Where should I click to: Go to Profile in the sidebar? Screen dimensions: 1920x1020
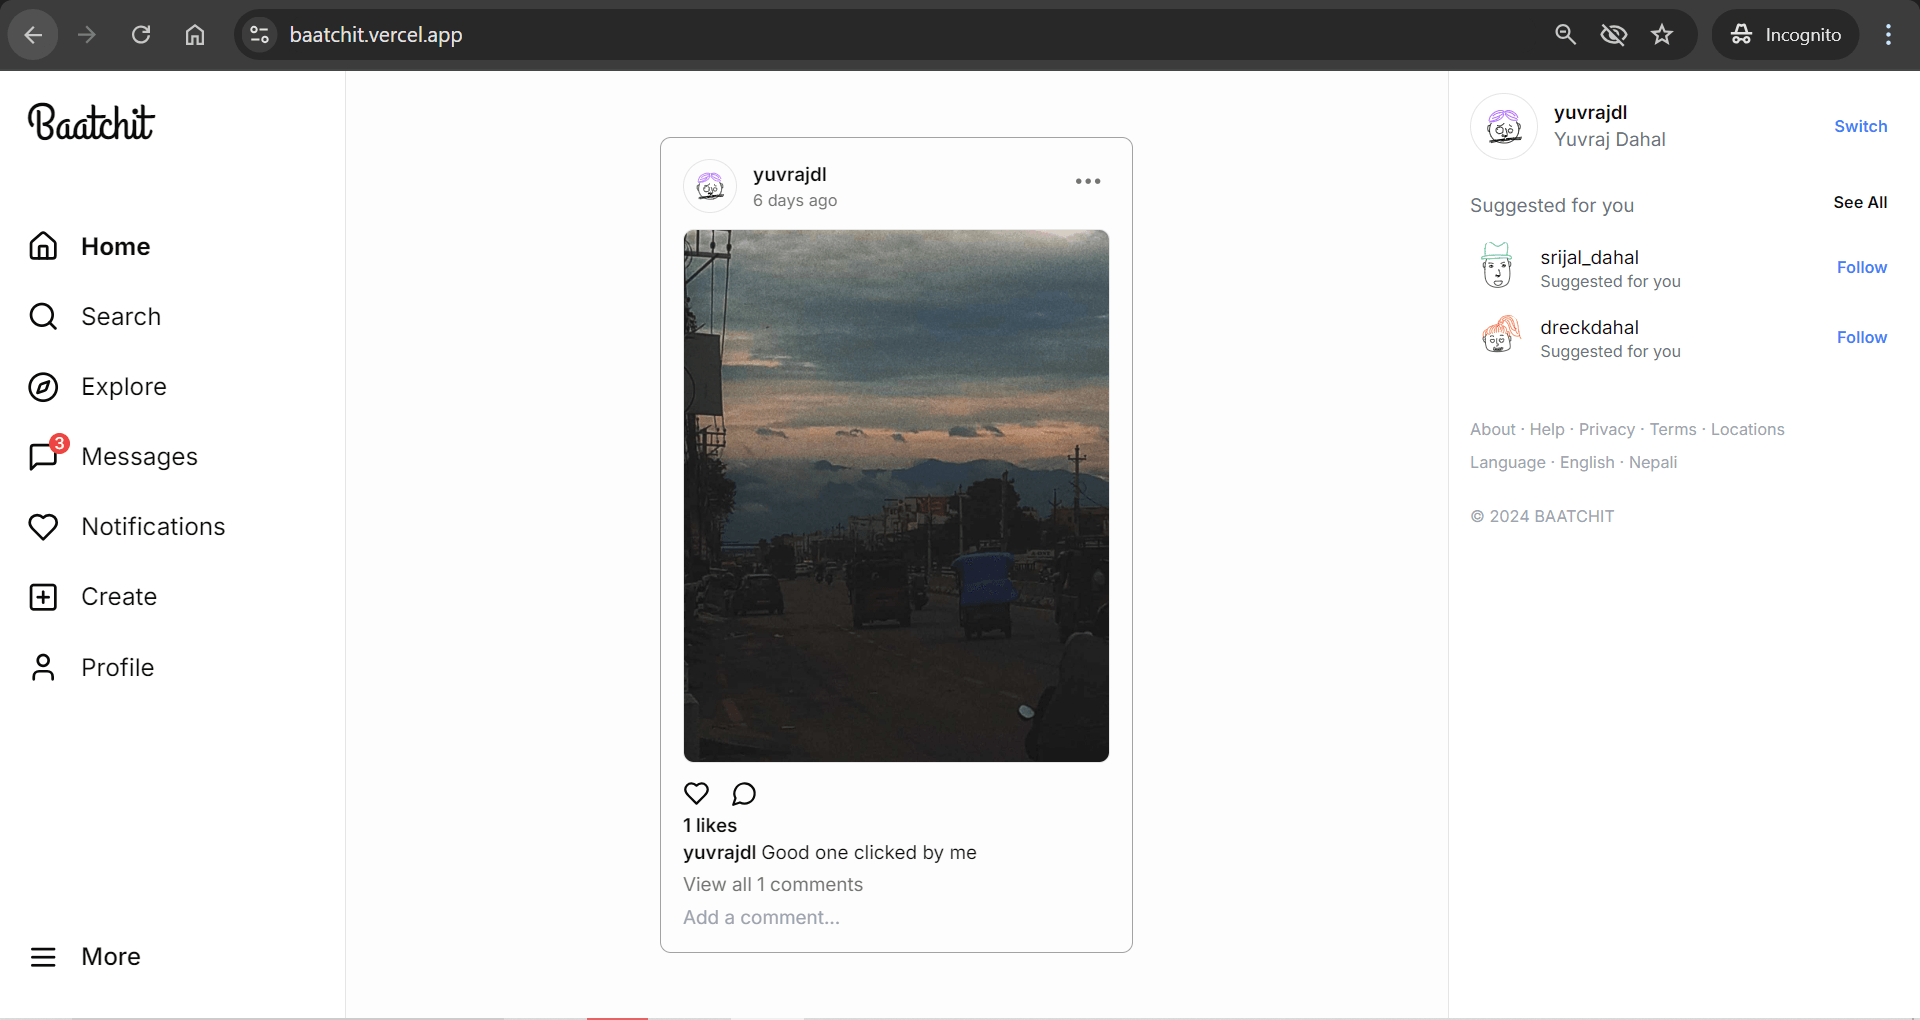pos(91,667)
